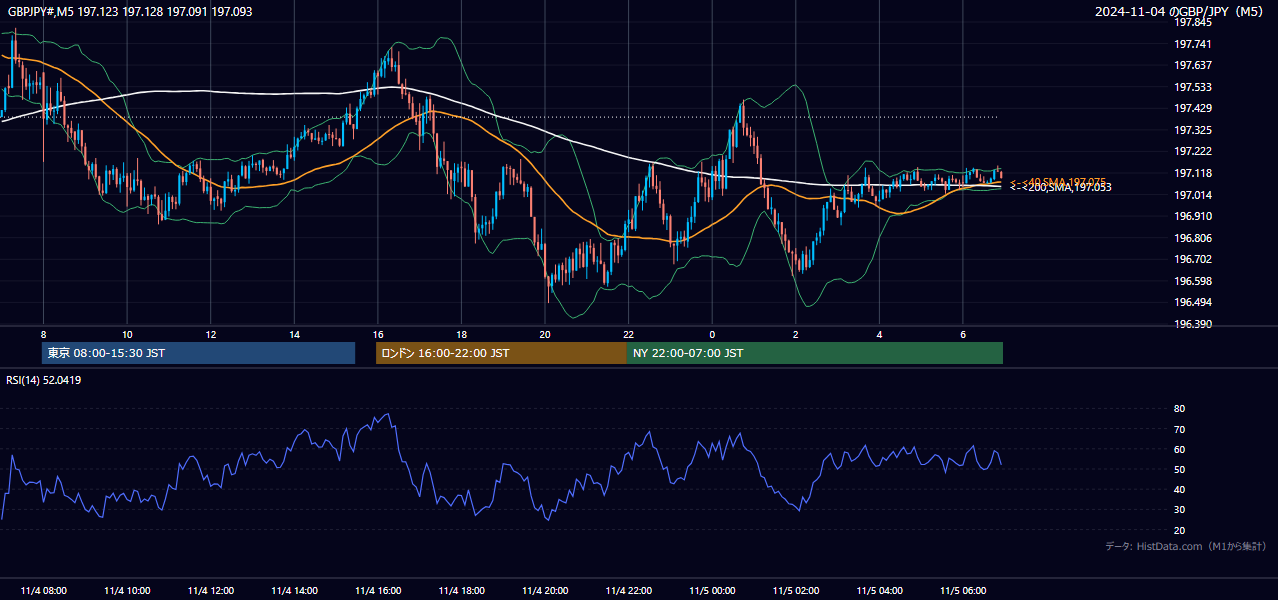Image resolution: width=1278 pixels, height=600 pixels.
Task: Click the 197.222 price axis label
Action: pyautogui.click(x=1191, y=151)
